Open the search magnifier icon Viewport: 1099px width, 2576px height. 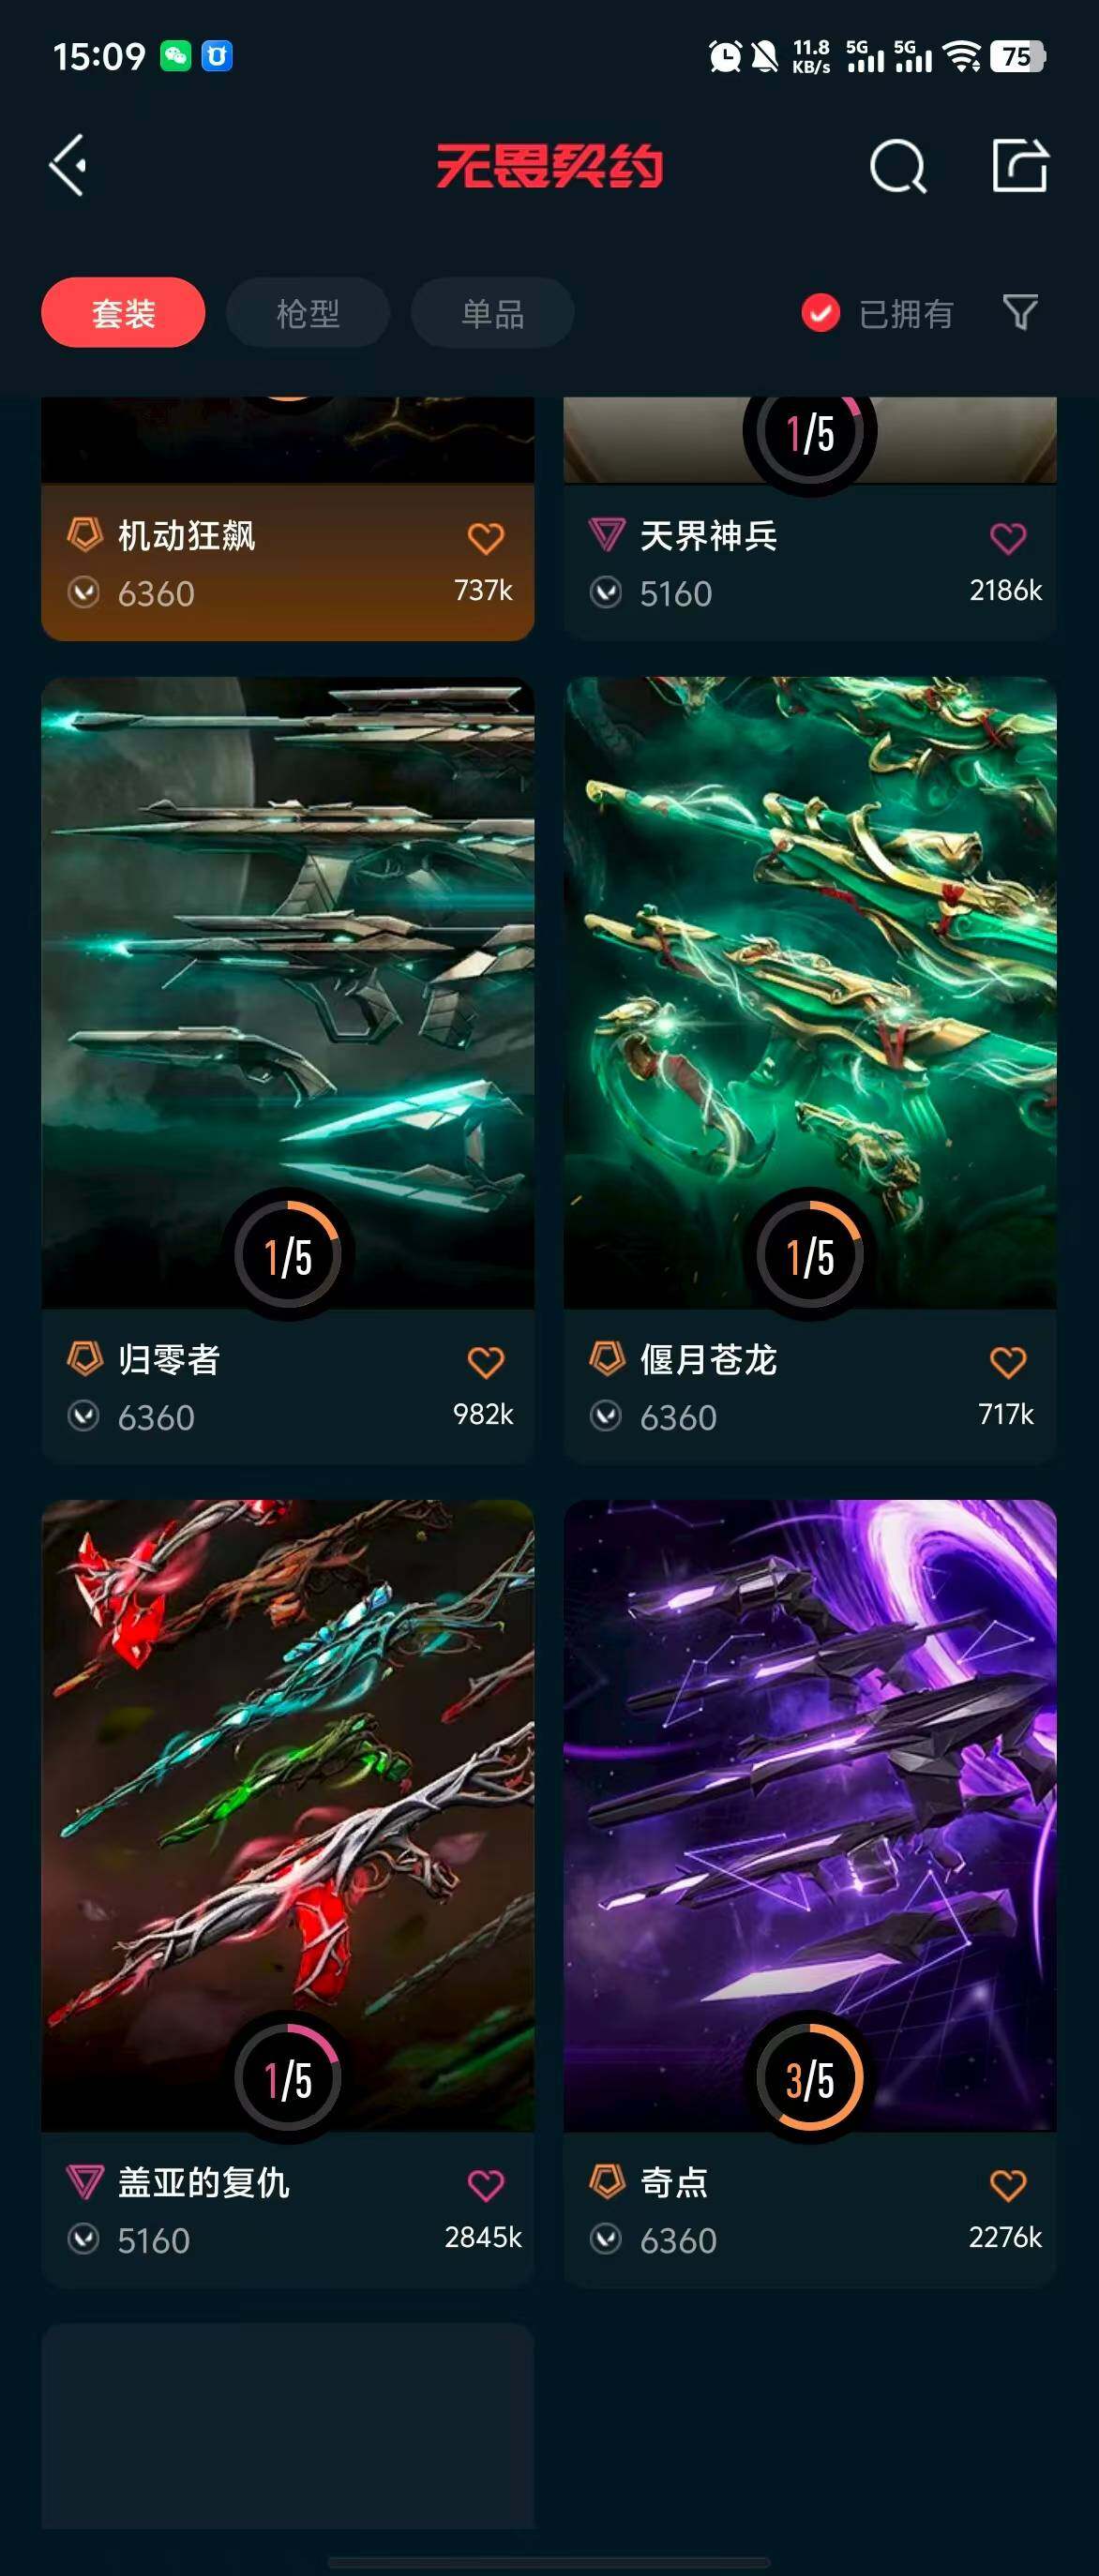tap(897, 165)
